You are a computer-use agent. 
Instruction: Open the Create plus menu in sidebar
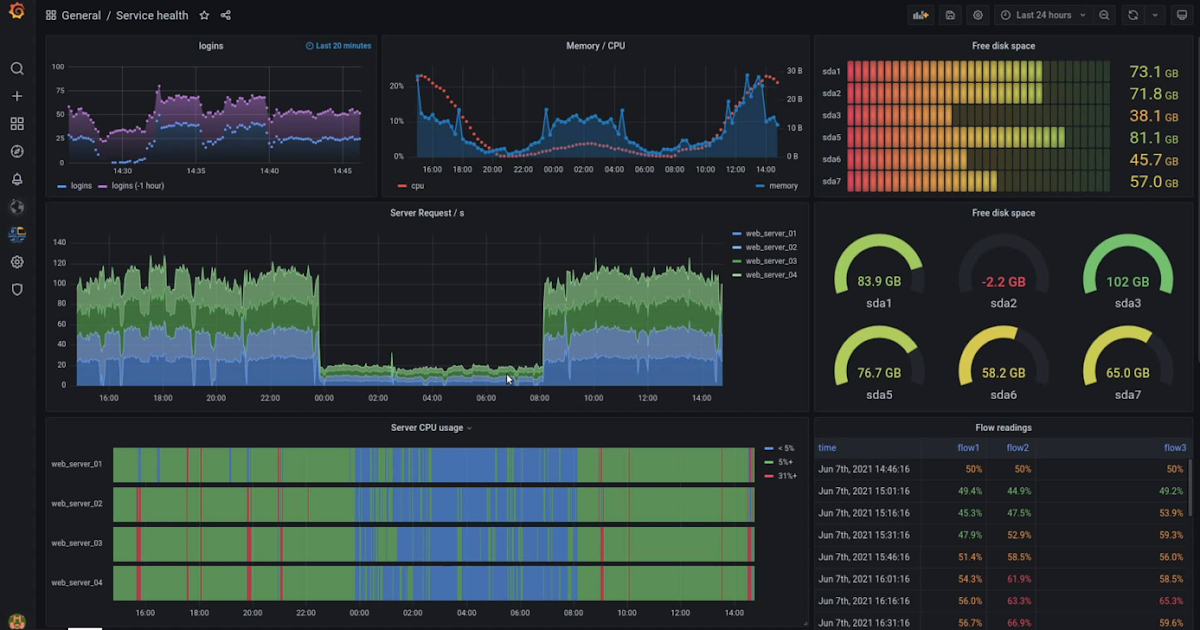pos(17,96)
